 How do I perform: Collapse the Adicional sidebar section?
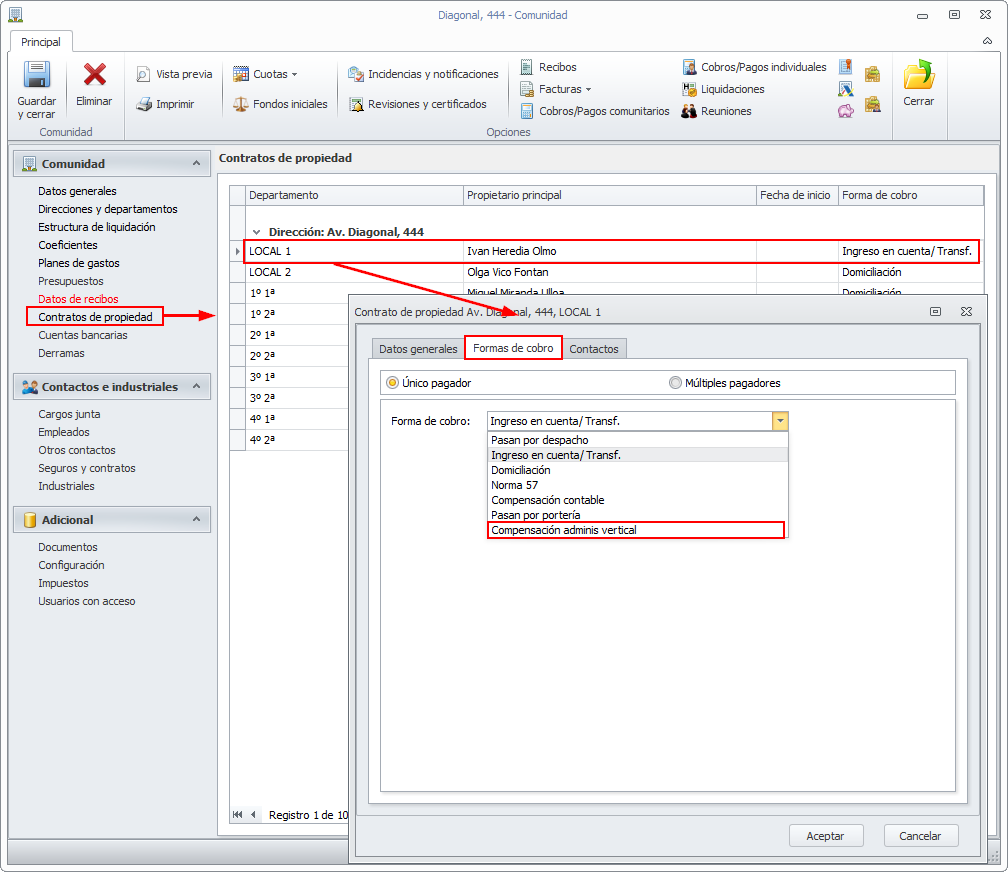(197, 520)
